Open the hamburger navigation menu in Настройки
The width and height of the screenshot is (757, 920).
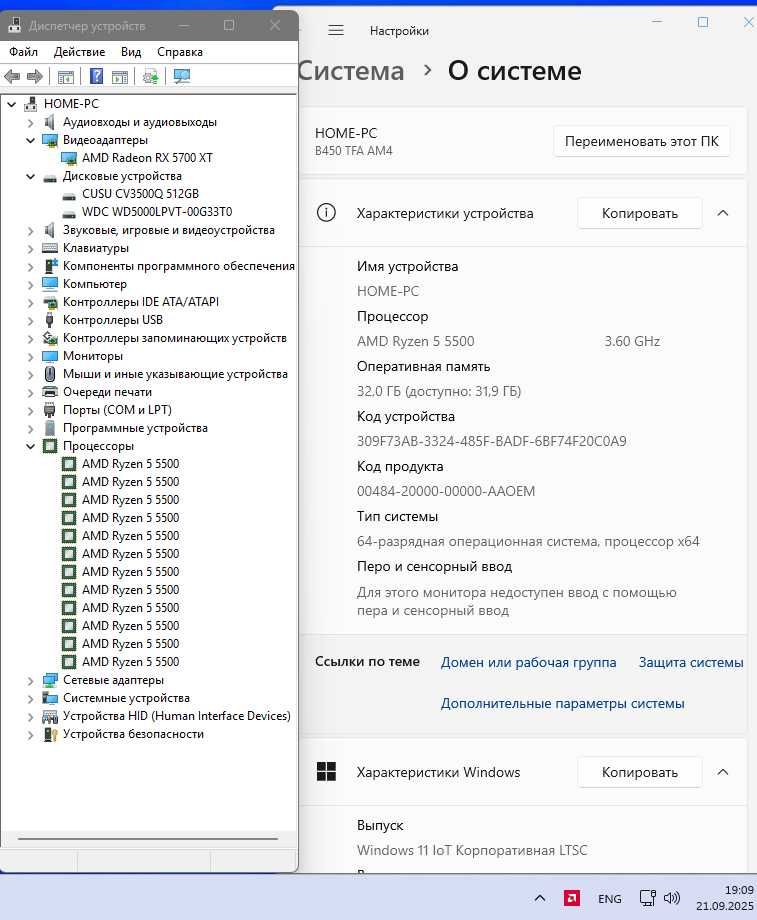[336, 31]
